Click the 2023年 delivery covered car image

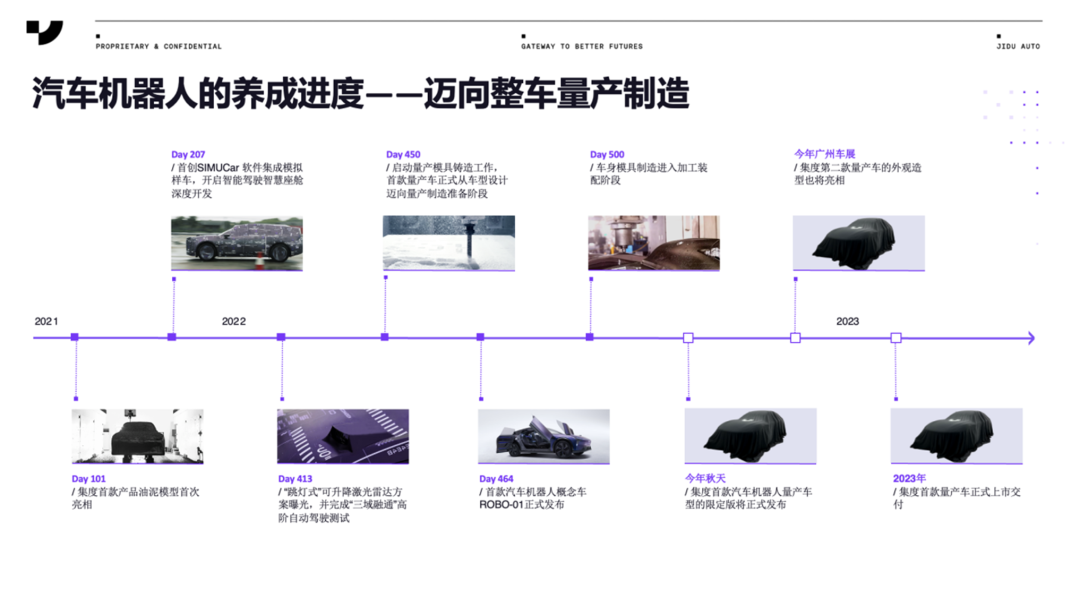pyautogui.click(x=957, y=436)
